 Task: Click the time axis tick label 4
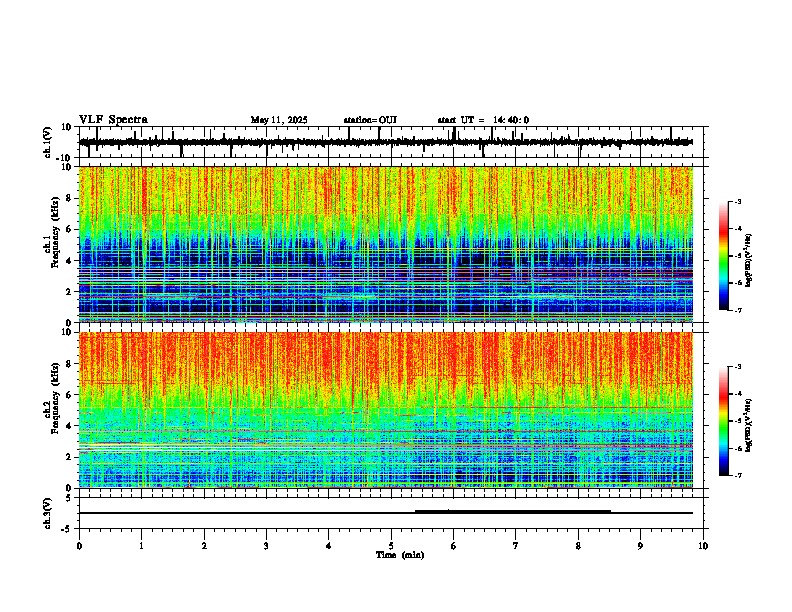(x=329, y=546)
